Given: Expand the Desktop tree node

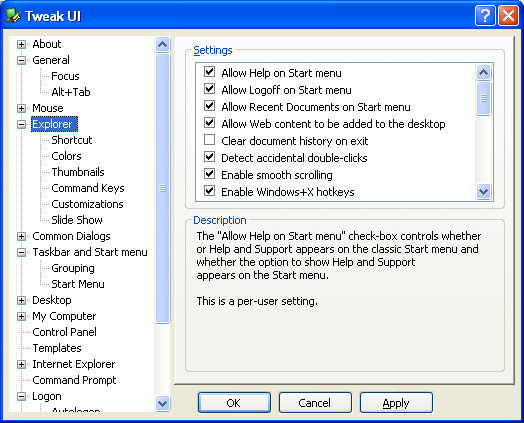Looking at the screenshot, I should [21, 301].
